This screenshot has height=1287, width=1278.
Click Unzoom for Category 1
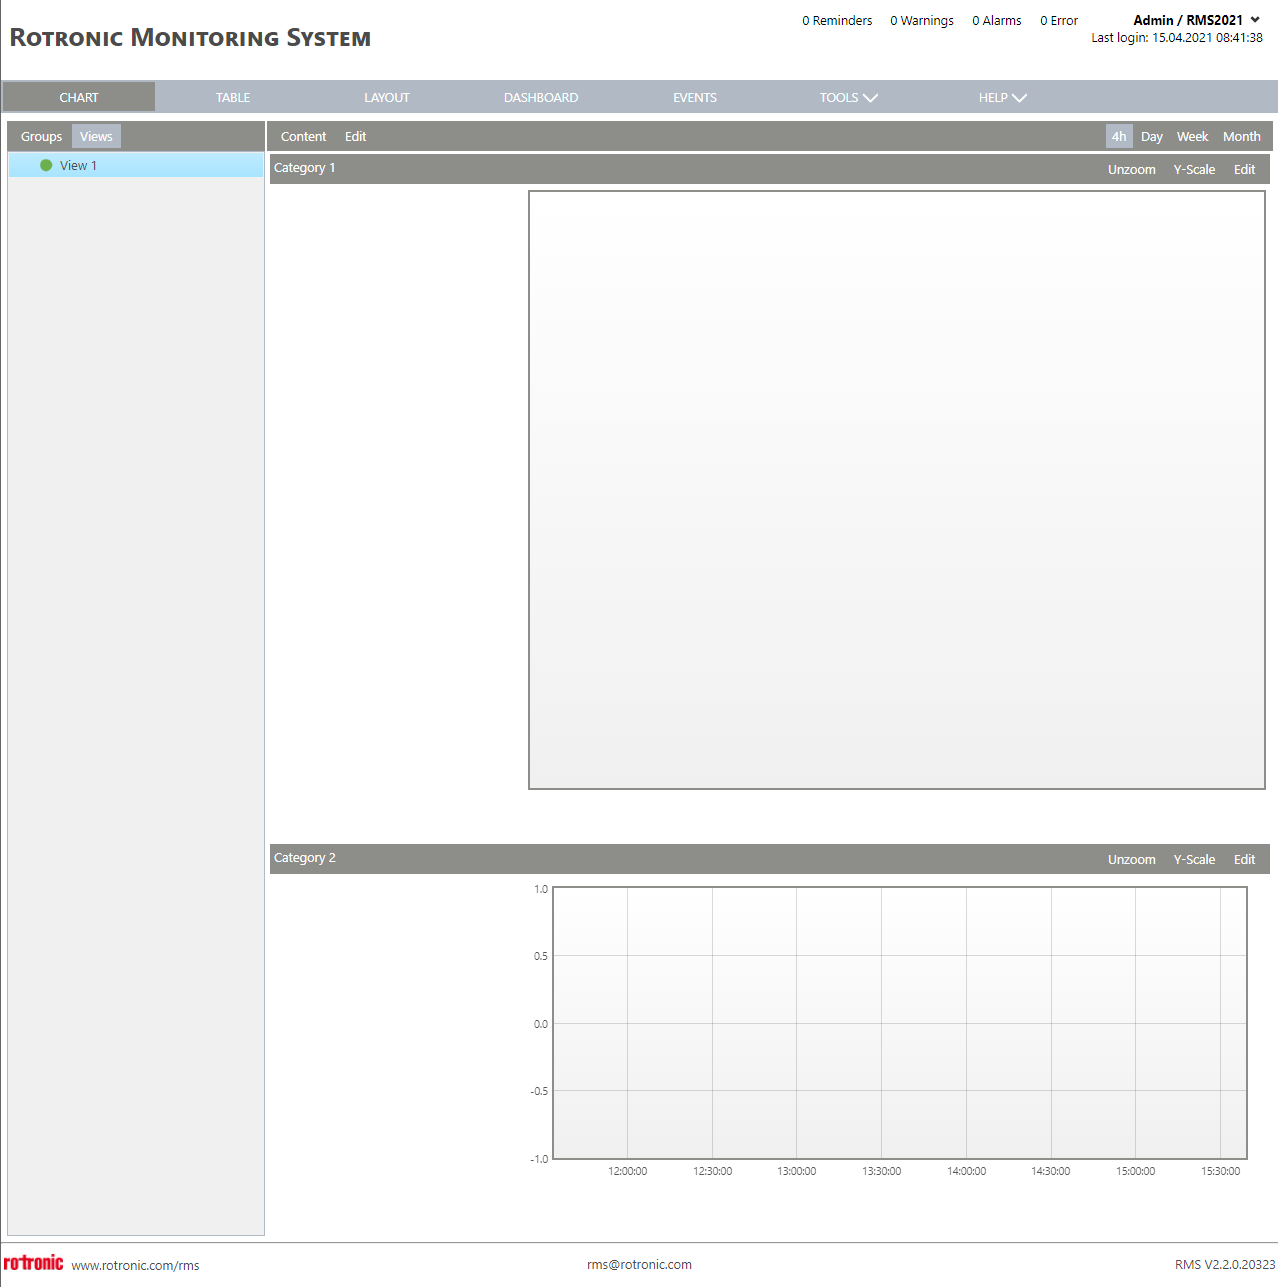tap(1132, 169)
